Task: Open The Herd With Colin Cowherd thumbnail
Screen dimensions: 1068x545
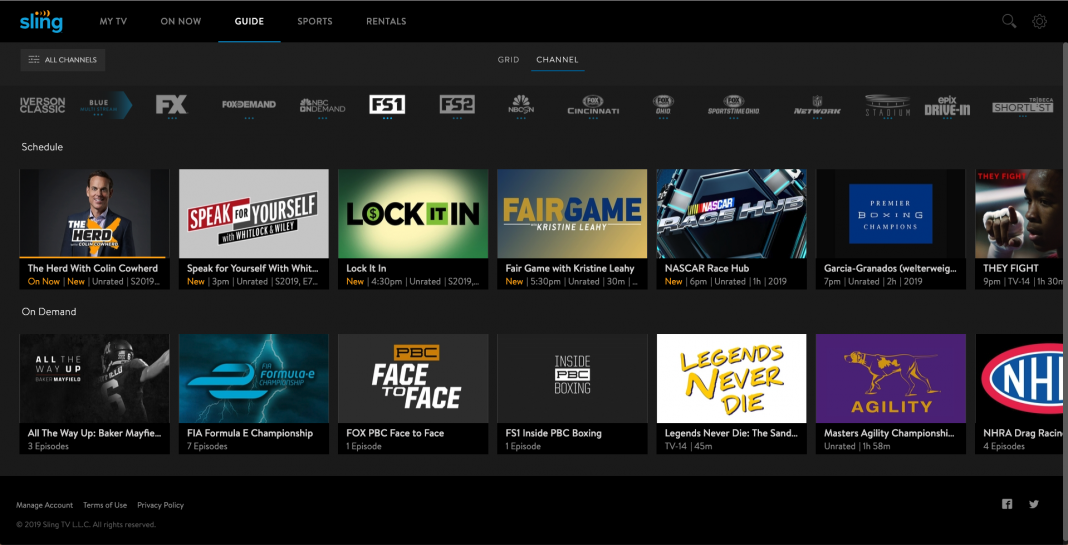Action: (x=94, y=213)
